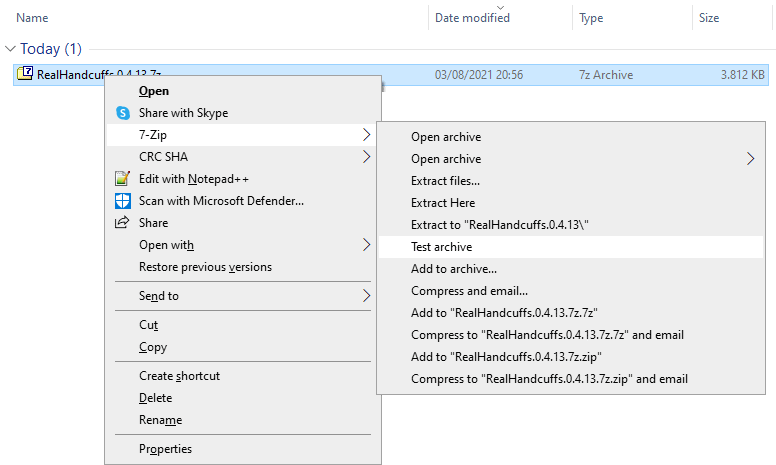
Task: Expand the 7-Zip submenu arrow
Action: tap(366, 135)
